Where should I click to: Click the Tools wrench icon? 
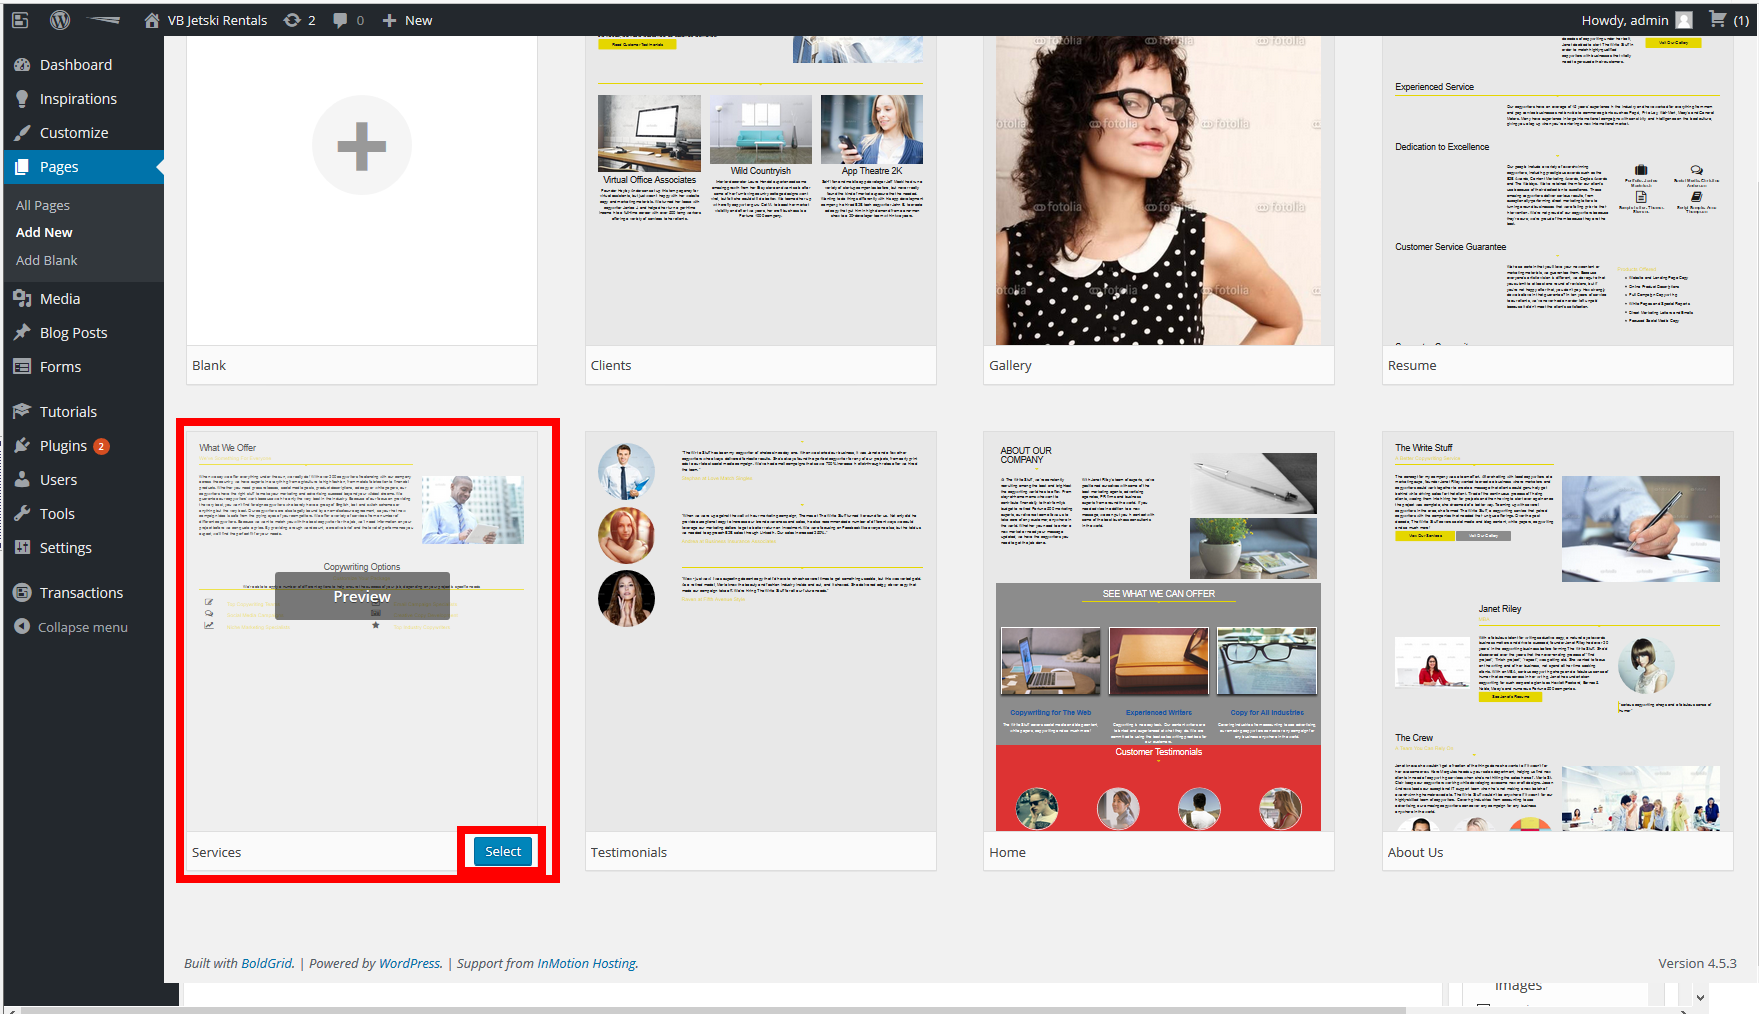click(x=22, y=514)
